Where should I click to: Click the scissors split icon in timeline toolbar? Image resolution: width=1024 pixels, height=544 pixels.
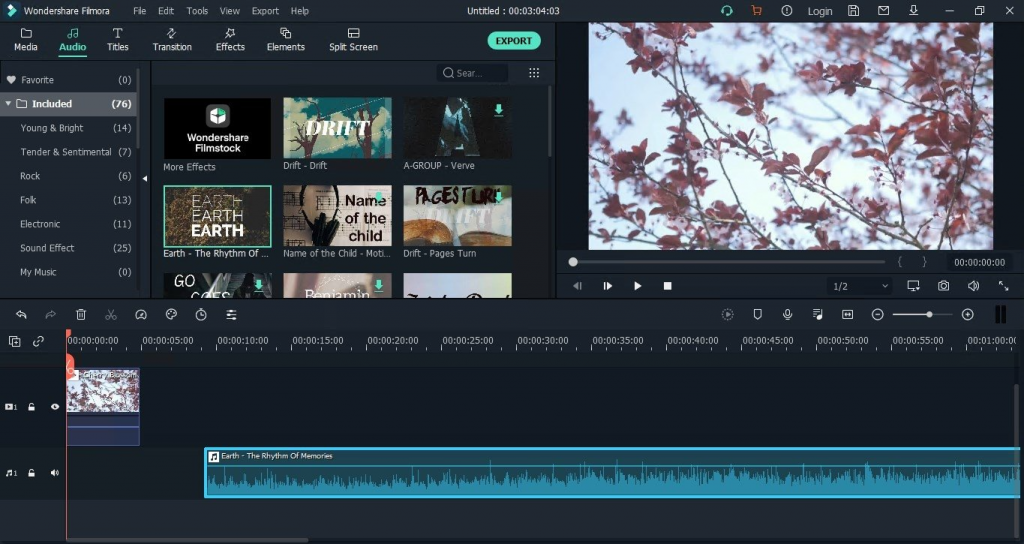111,315
